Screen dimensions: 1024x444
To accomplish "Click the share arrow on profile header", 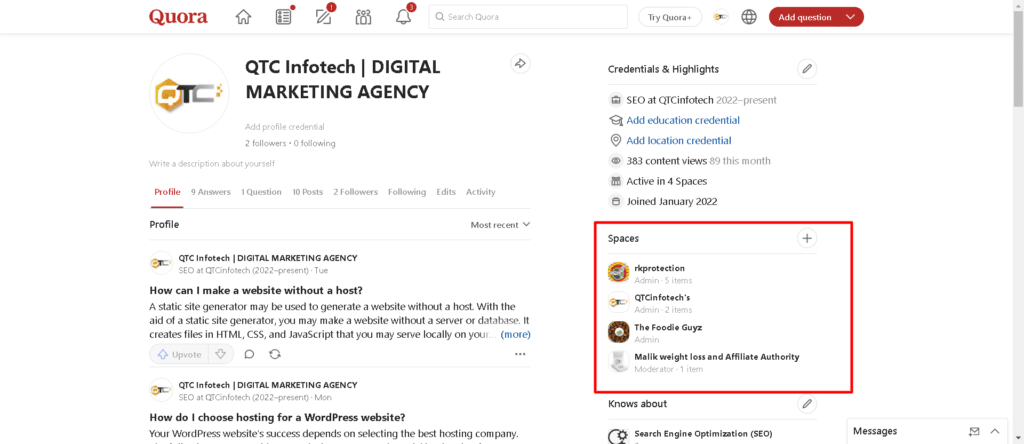I will [x=520, y=63].
